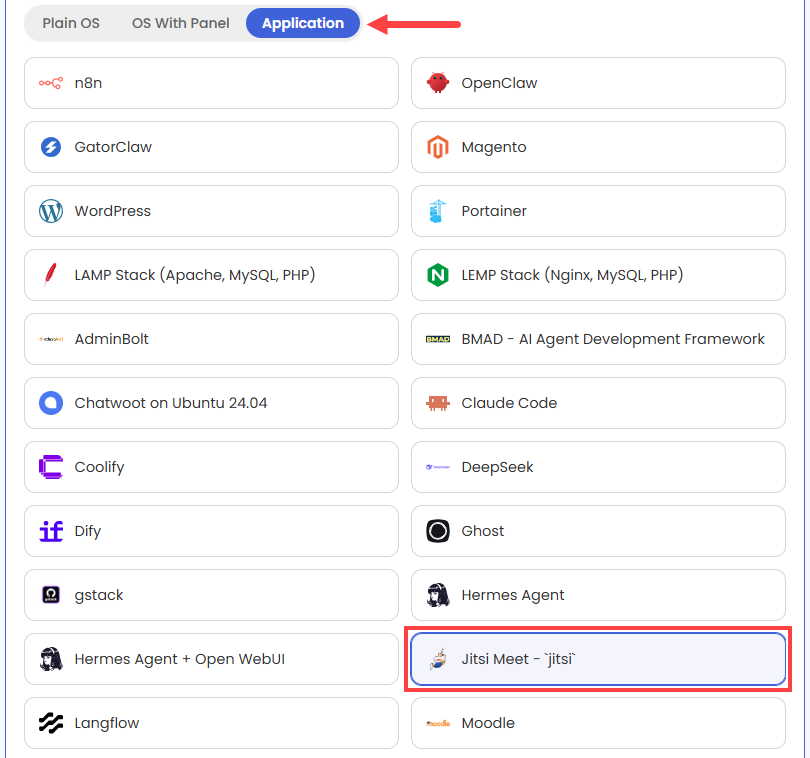This screenshot has height=758, width=810.
Task: Select the Application tab
Action: pyautogui.click(x=303, y=23)
